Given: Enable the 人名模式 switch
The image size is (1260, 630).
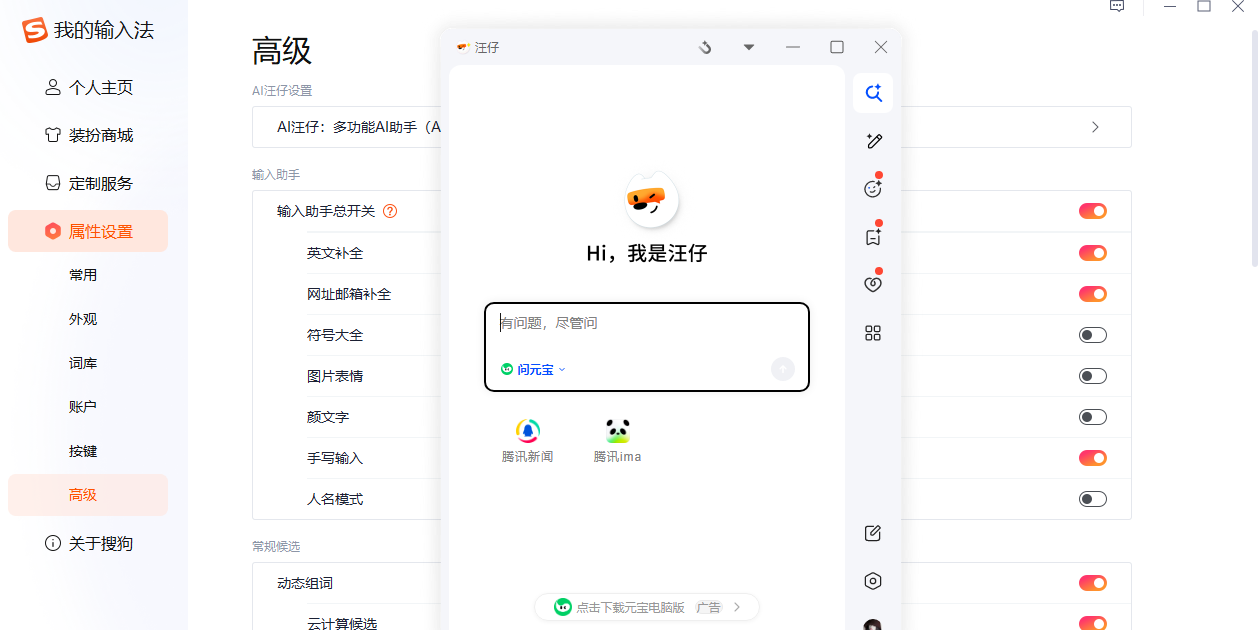Looking at the screenshot, I should (1093, 499).
